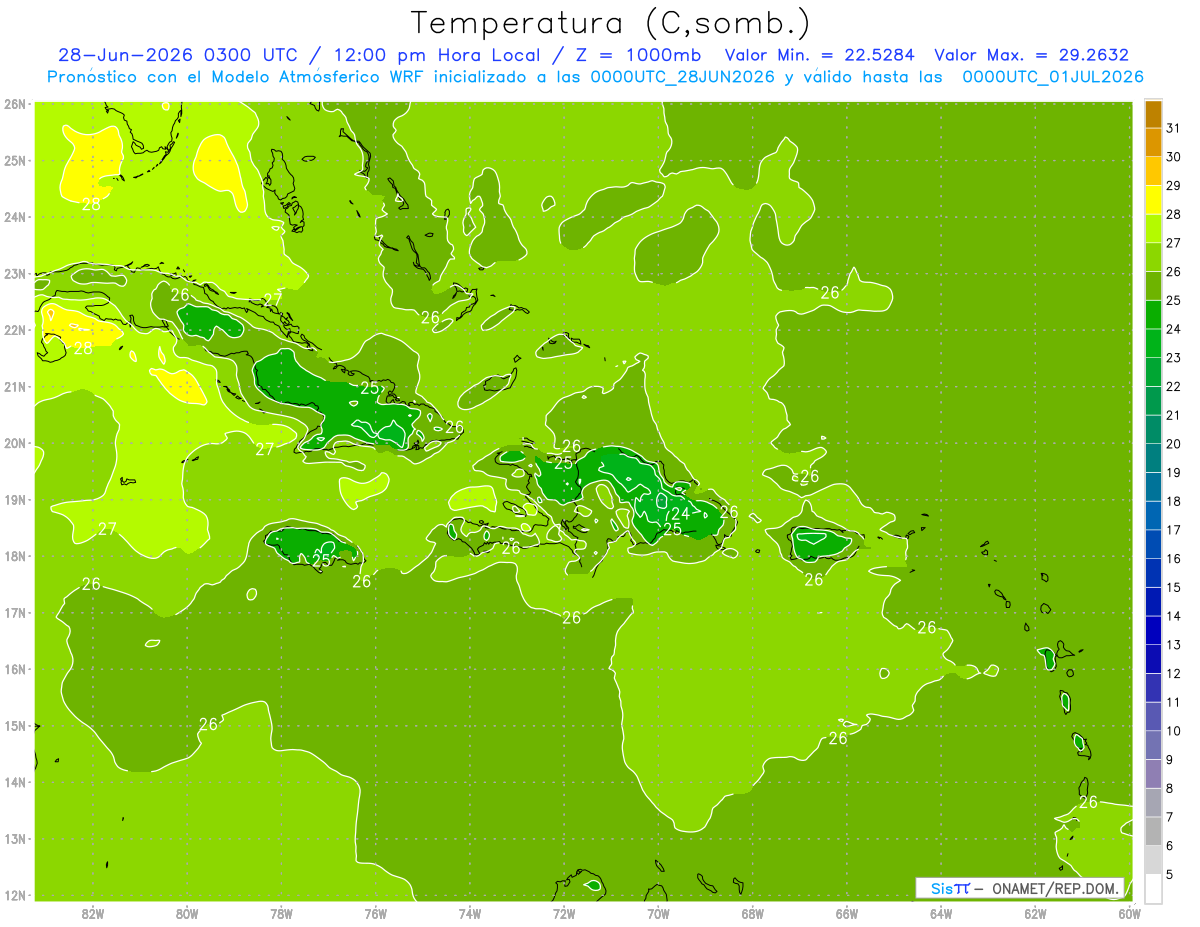Click the '31' label on the color legend
Screen dimensions: 1200x927
click(x=1174, y=128)
